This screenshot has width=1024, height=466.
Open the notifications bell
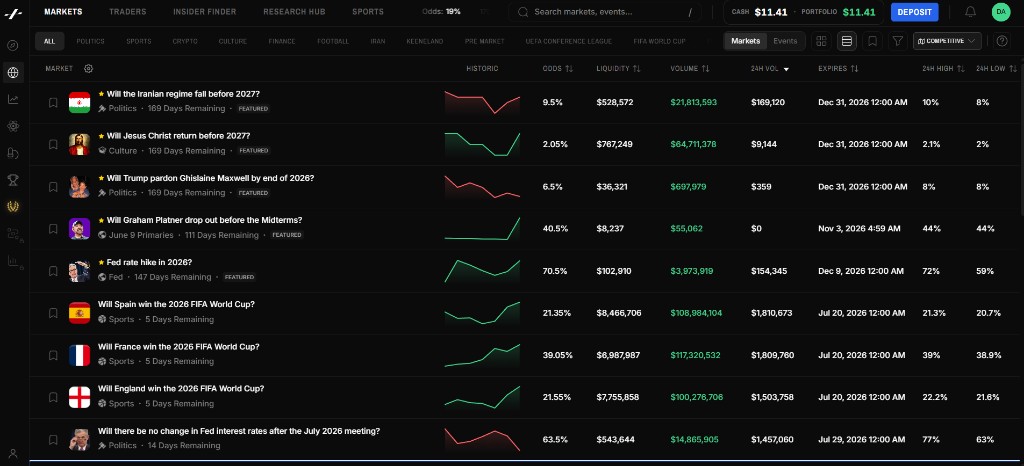click(970, 12)
